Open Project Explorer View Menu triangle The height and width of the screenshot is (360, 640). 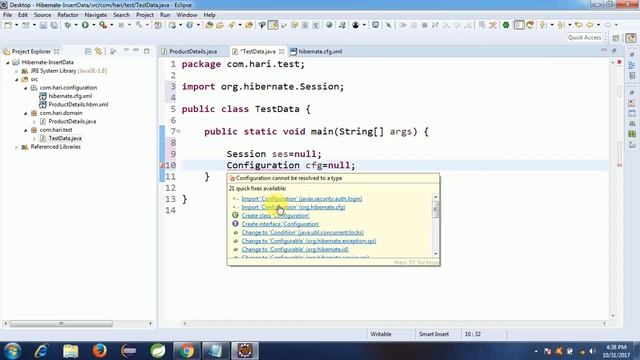127,51
